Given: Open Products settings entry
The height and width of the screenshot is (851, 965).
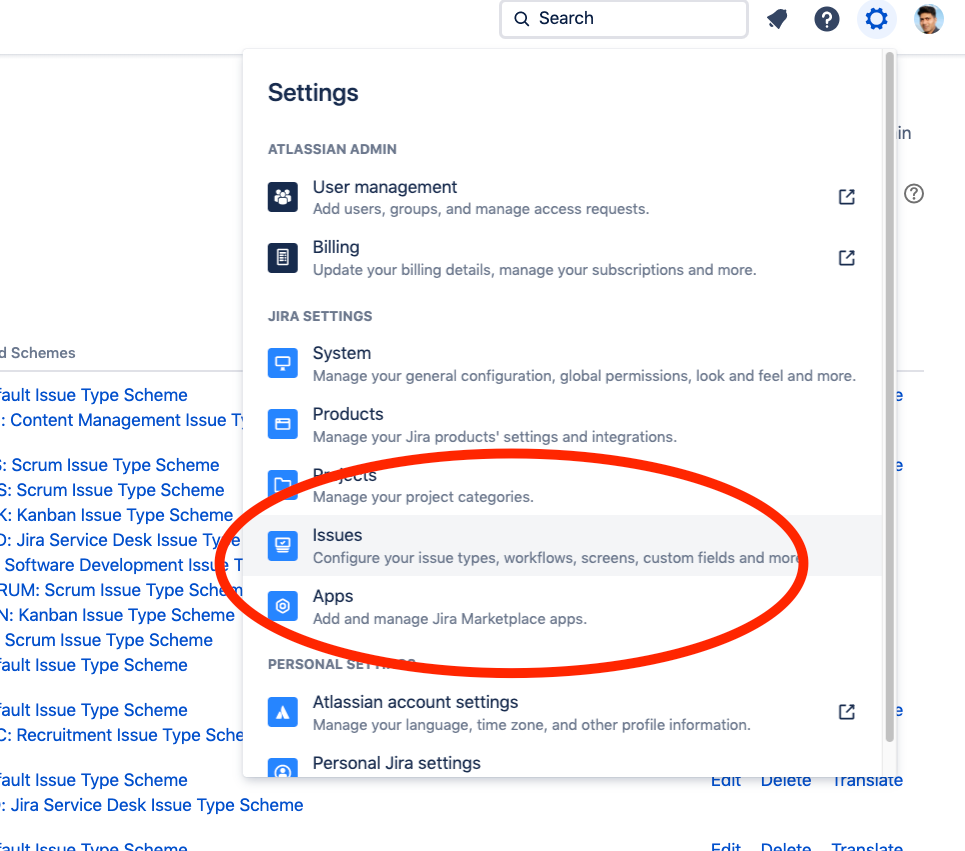Looking at the screenshot, I should pyautogui.click(x=563, y=424).
